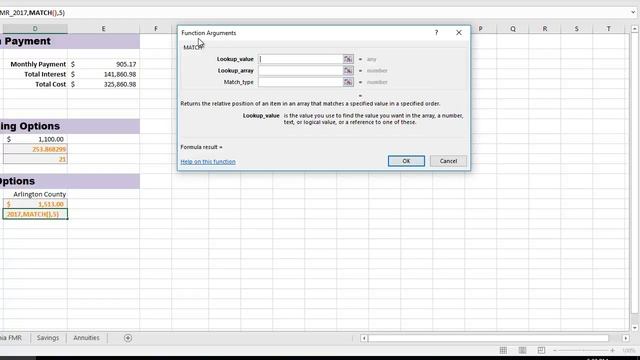Screen dimensions: 640x360
Task: Open Help on this function link
Action: click(x=208, y=162)
